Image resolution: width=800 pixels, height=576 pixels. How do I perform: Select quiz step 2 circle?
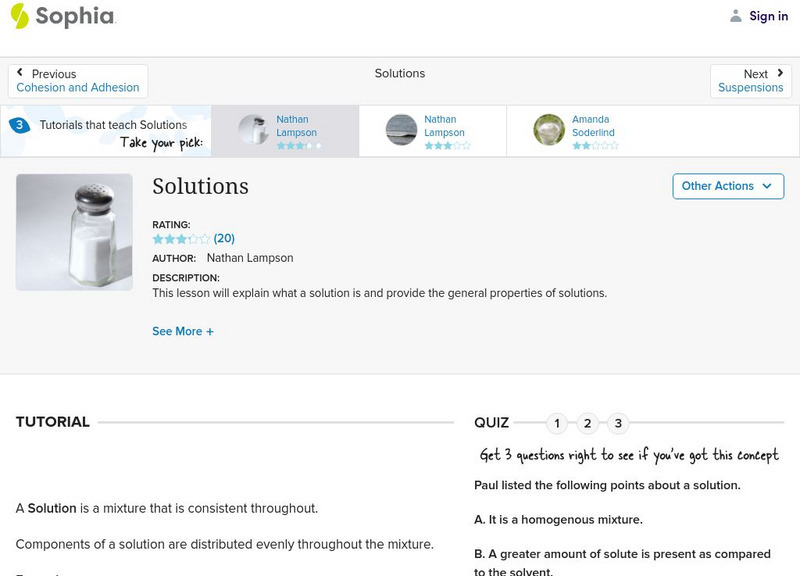(587, 423)
